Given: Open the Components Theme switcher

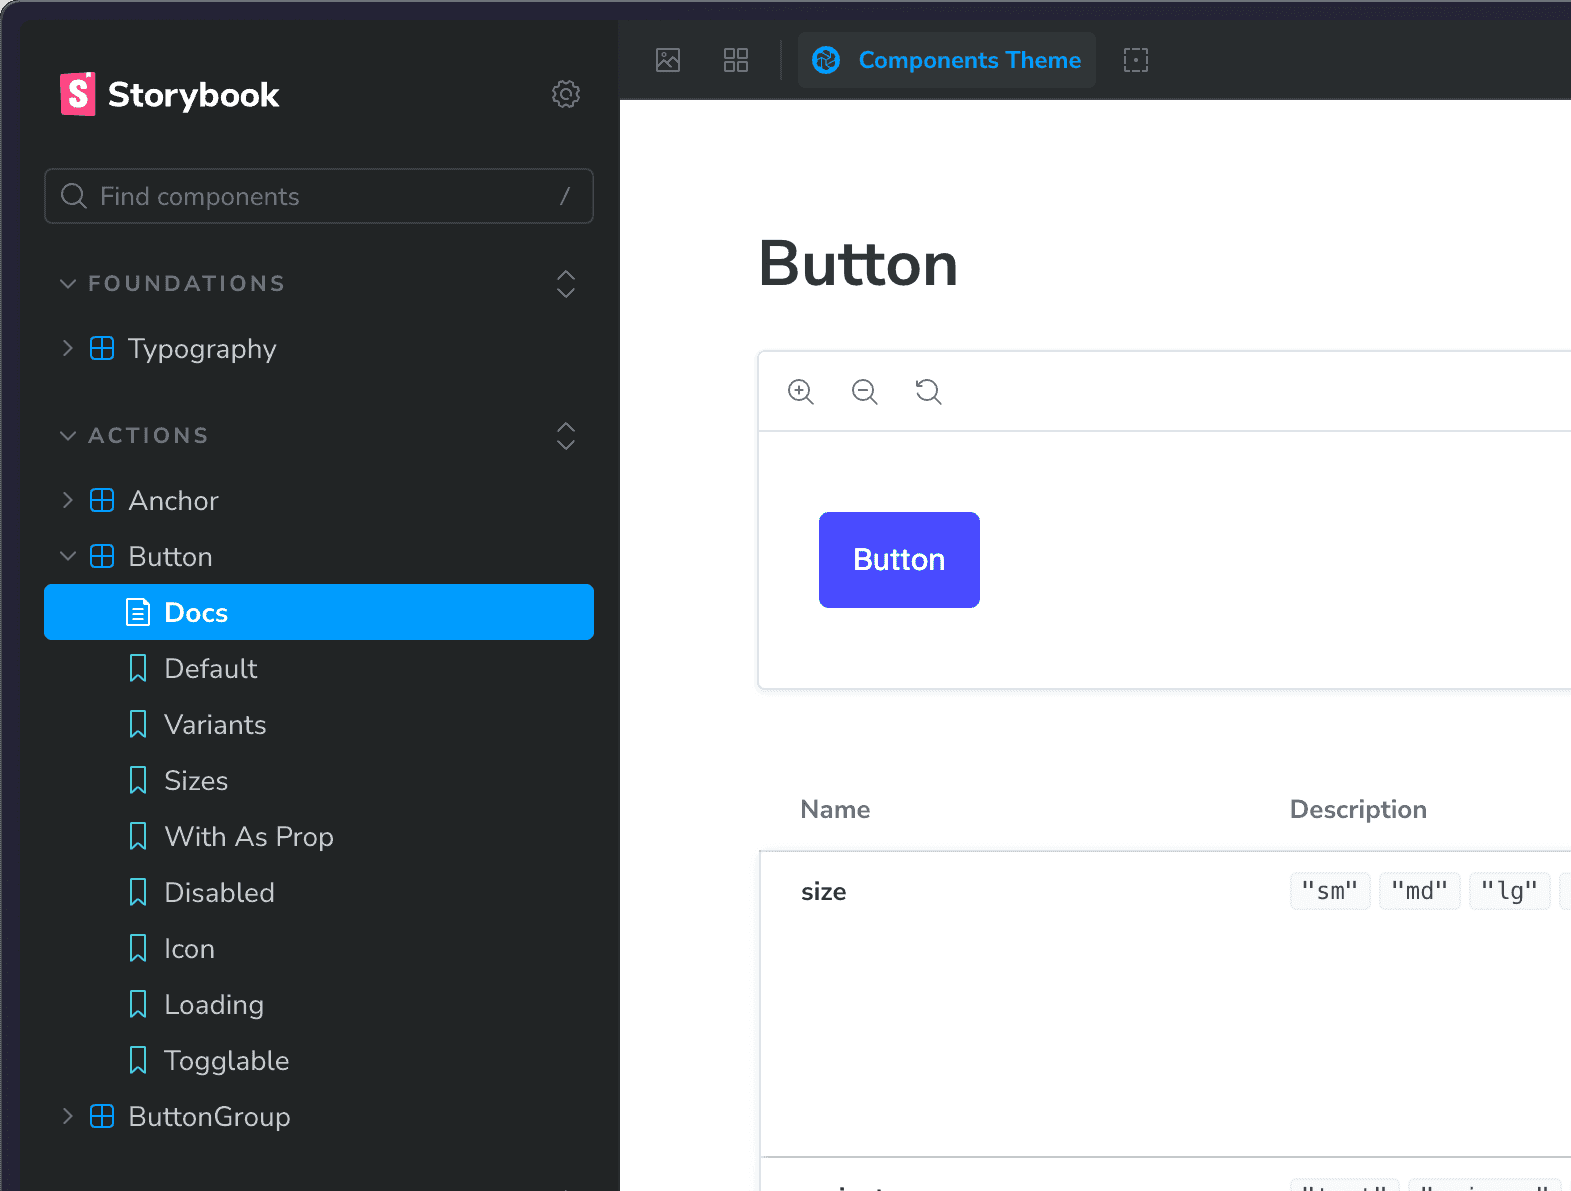Looking at the screenshot, I should pos(947,60).
